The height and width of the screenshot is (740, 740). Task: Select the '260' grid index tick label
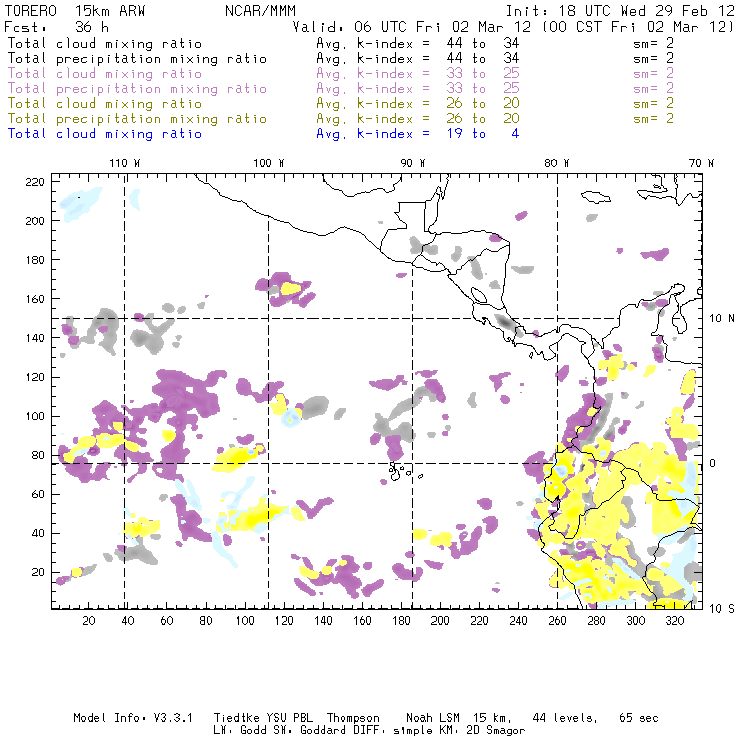click(x=557, y=621)
